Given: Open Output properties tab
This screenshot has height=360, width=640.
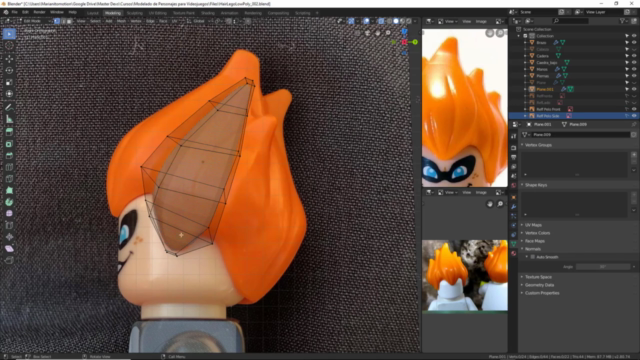Looking at the screenshot, I should [513, 157].
